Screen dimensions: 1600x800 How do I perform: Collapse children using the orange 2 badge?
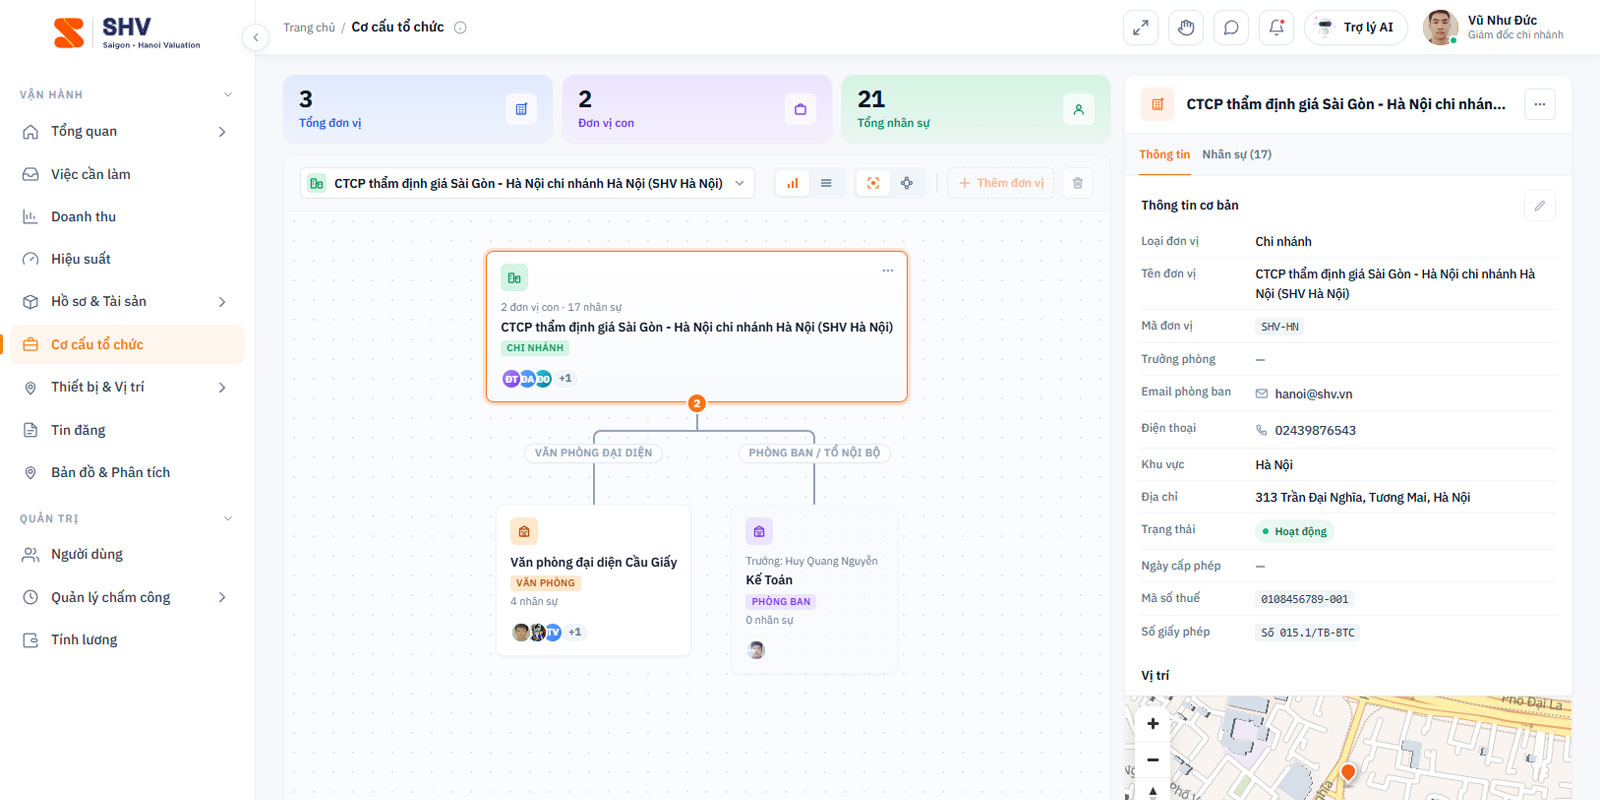(697, 404)
